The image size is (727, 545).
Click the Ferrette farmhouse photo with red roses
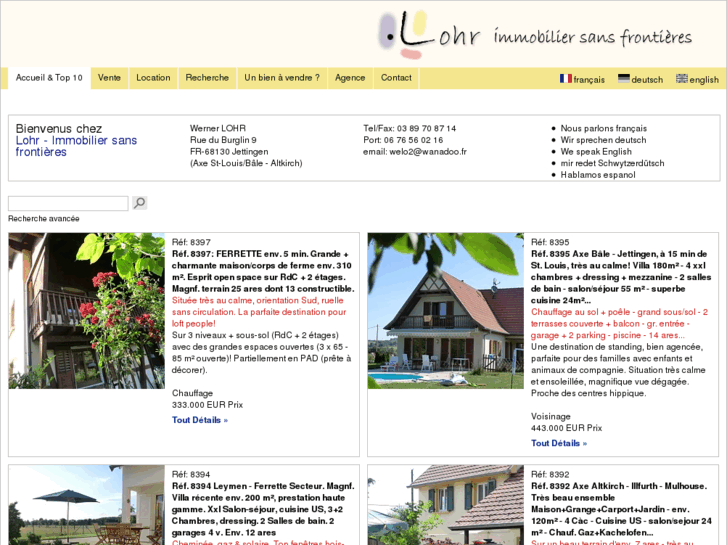pos(87,311)
